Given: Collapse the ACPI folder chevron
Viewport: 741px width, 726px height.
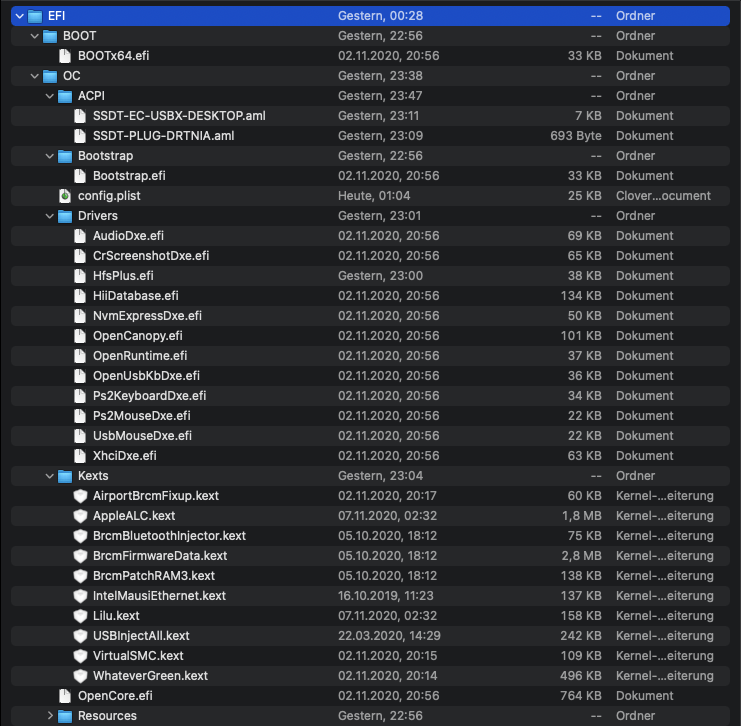Looking at the screenshot, I should [50, 96].
